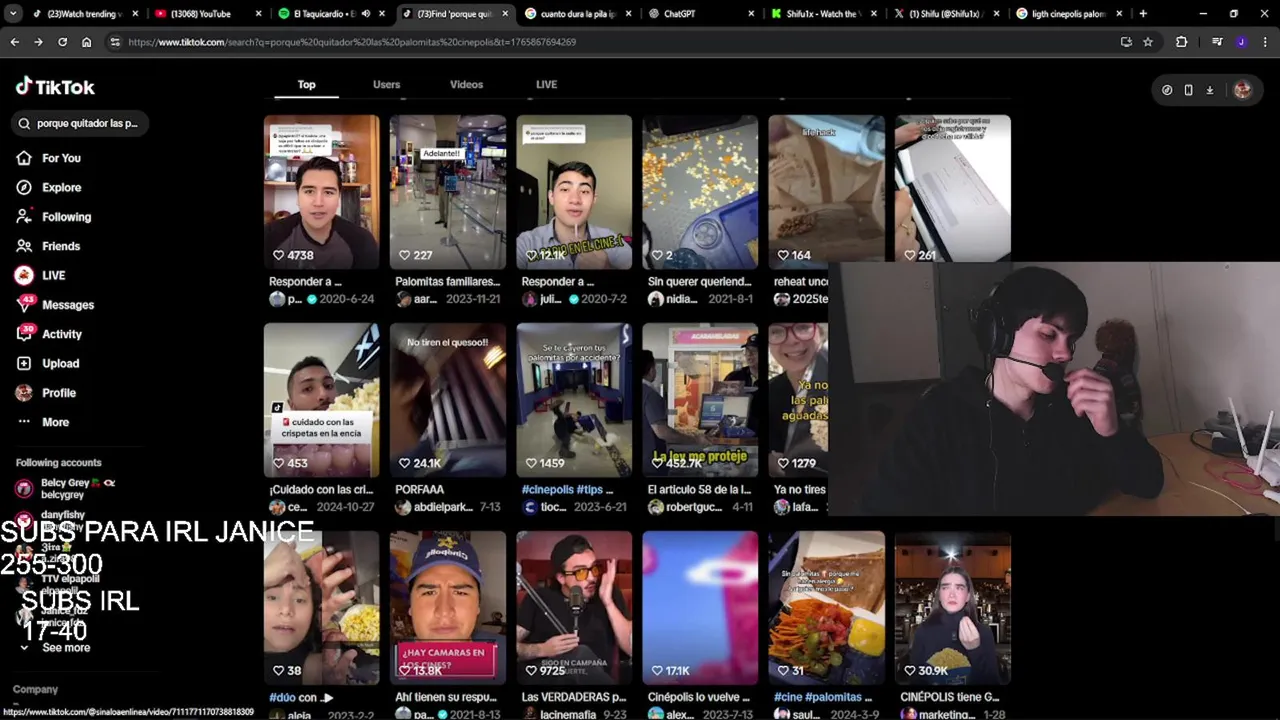Screen dimensions: 1280x720
Task: Click the download app icon in the TikTok header
Action: [x=1209, y=90]
